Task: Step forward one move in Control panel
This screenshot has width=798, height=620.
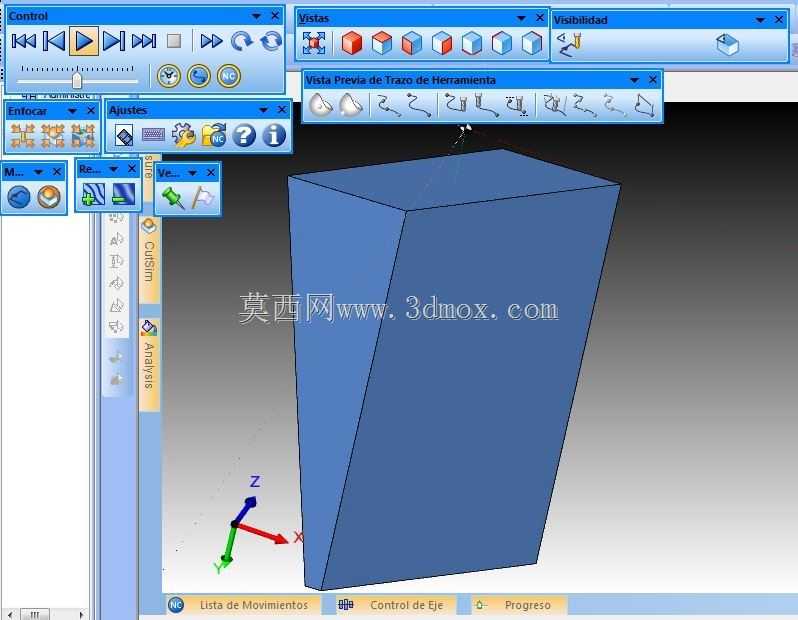Action: click(x=113, y=41)
